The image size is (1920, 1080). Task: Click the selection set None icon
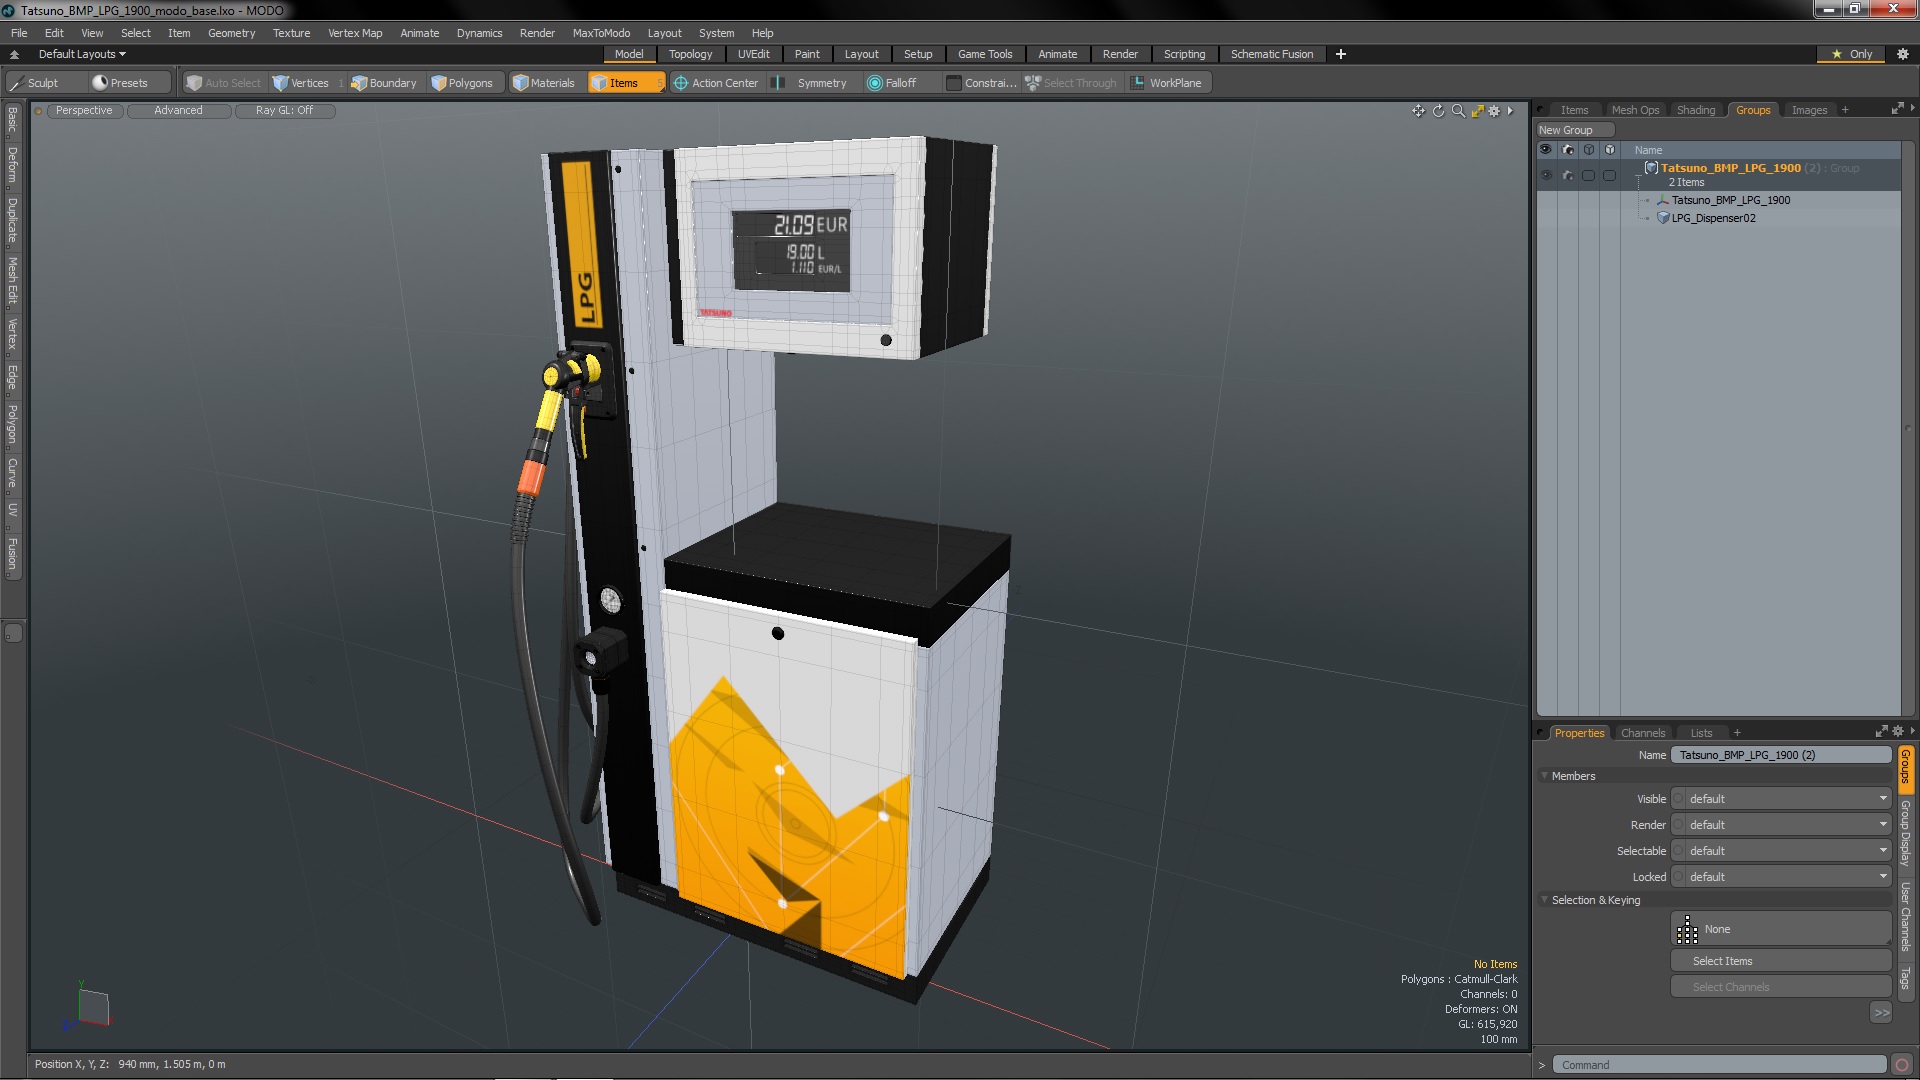(1687, 930)
